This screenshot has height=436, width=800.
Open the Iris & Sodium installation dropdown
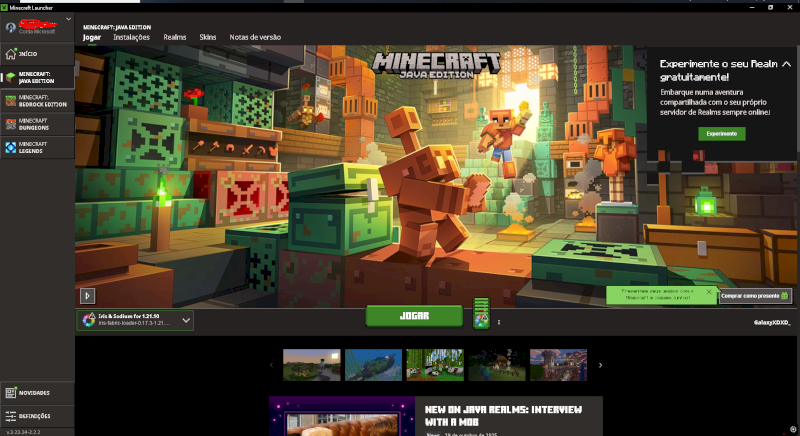click(x=135, y=320)
